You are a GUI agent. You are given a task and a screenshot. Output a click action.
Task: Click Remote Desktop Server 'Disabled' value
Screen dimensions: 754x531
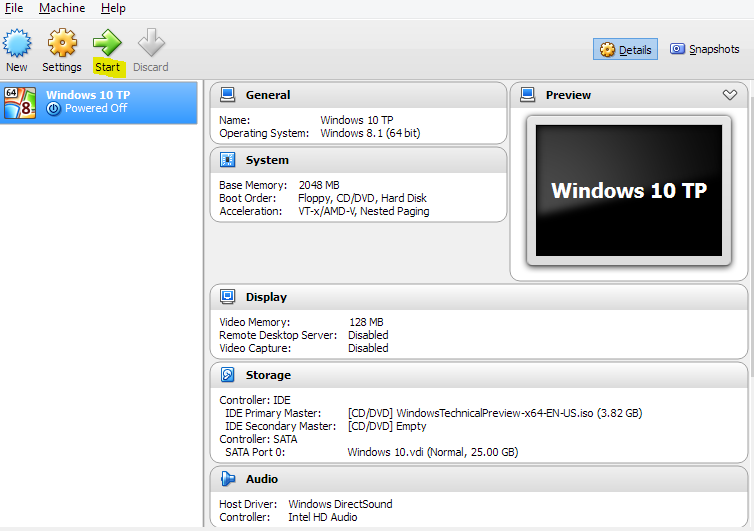(x=368, y=335)
